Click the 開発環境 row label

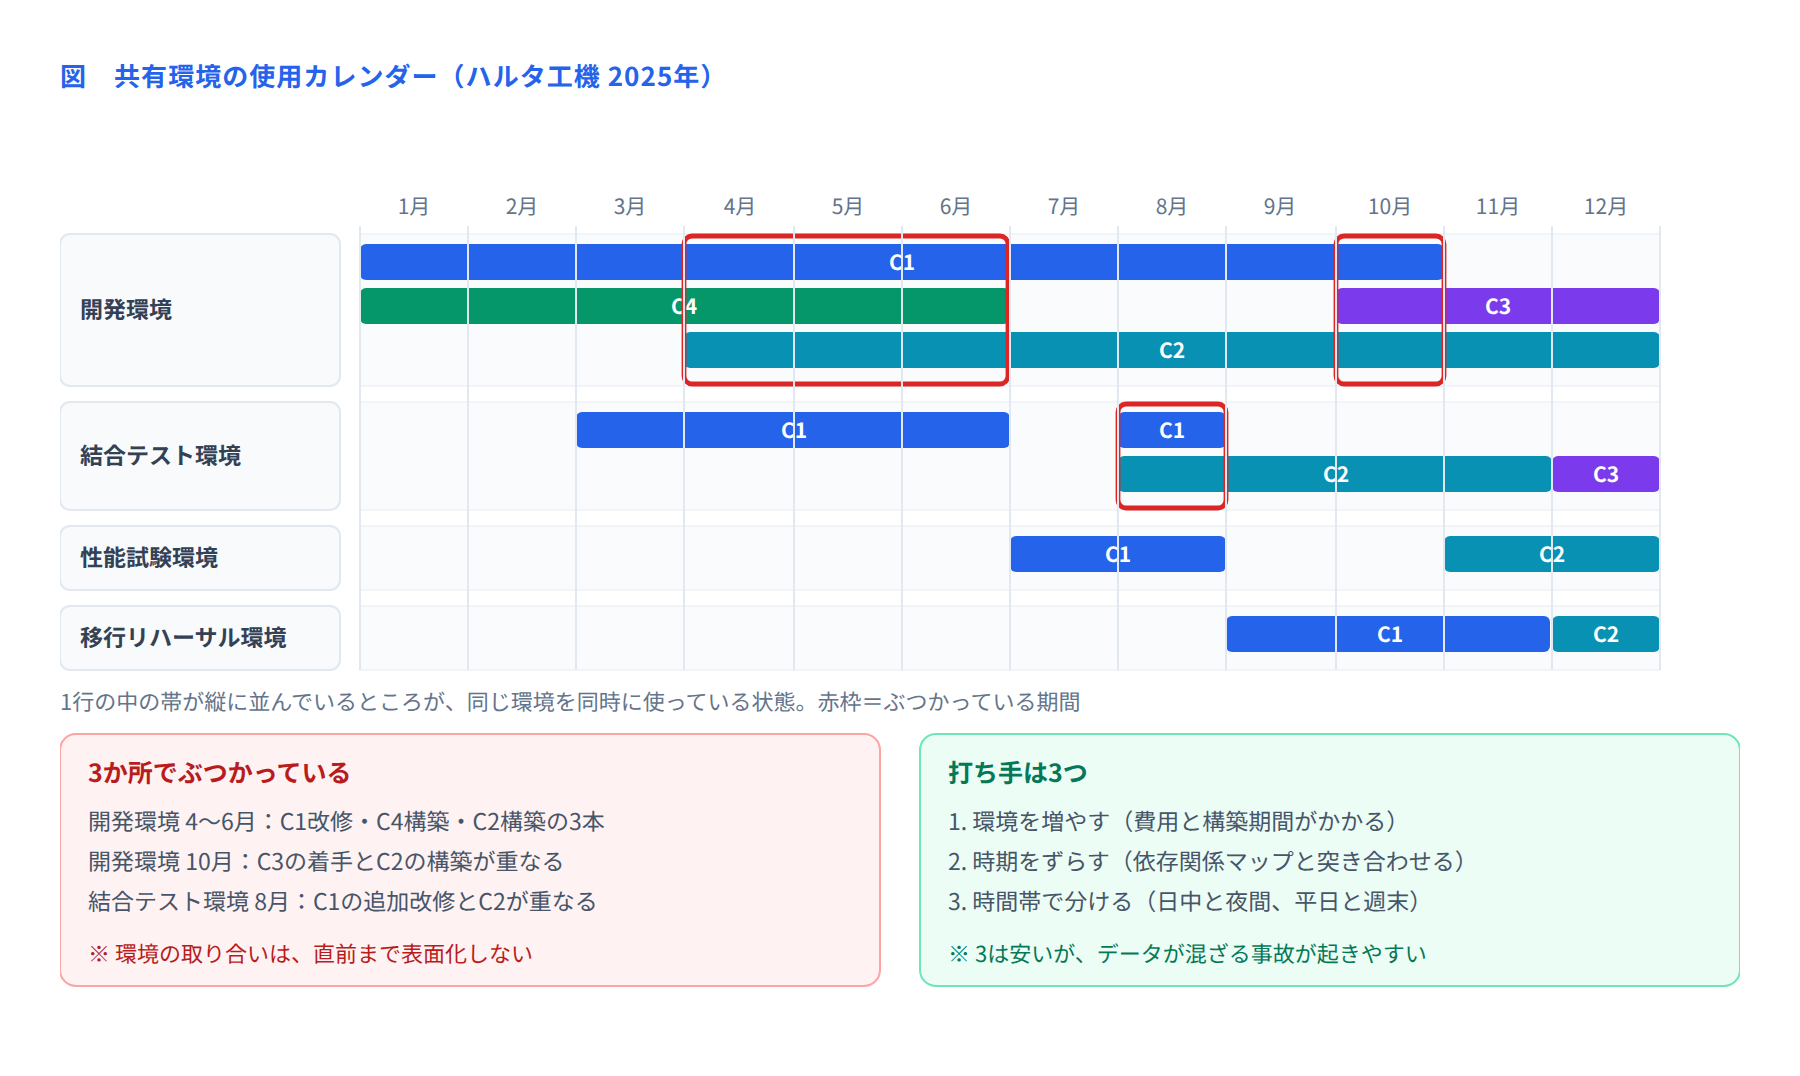[200, 310]
